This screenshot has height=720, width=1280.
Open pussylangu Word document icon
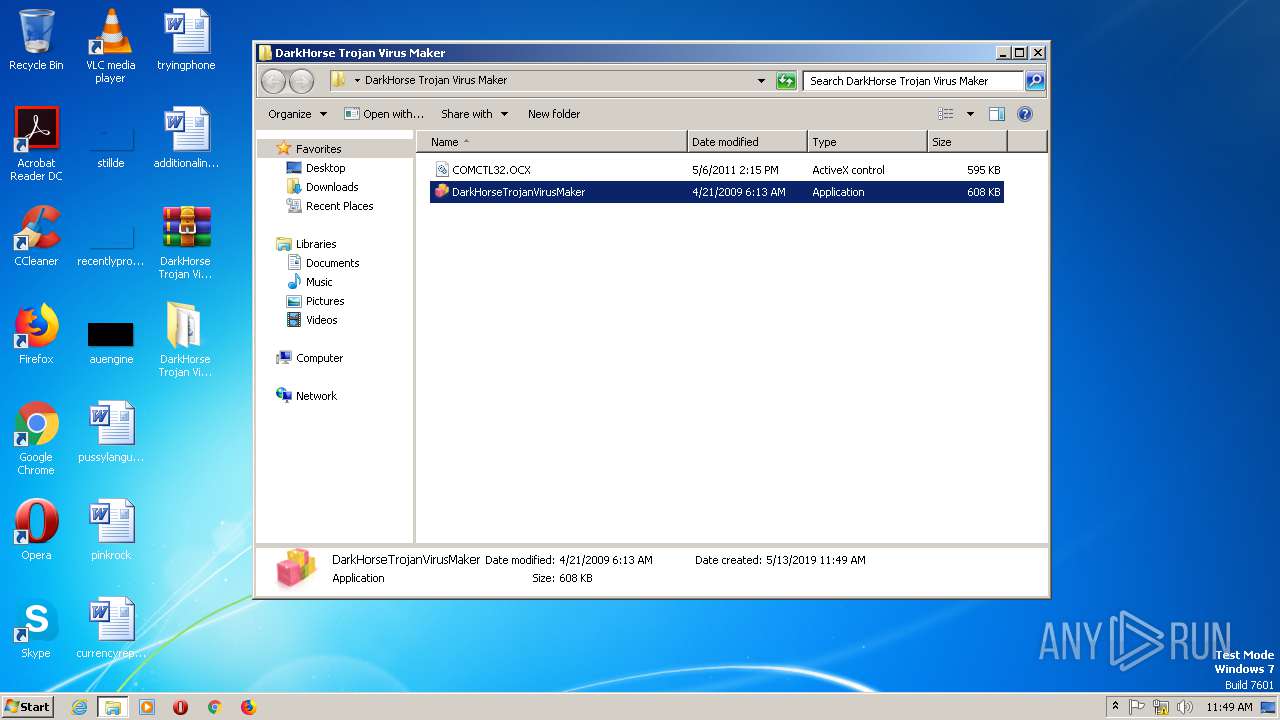point(111,432)
